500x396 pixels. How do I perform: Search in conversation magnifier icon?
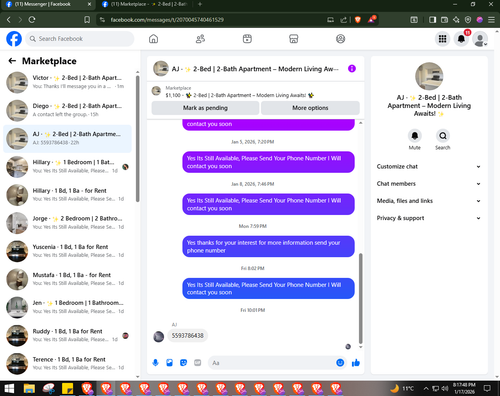point(443,136)
